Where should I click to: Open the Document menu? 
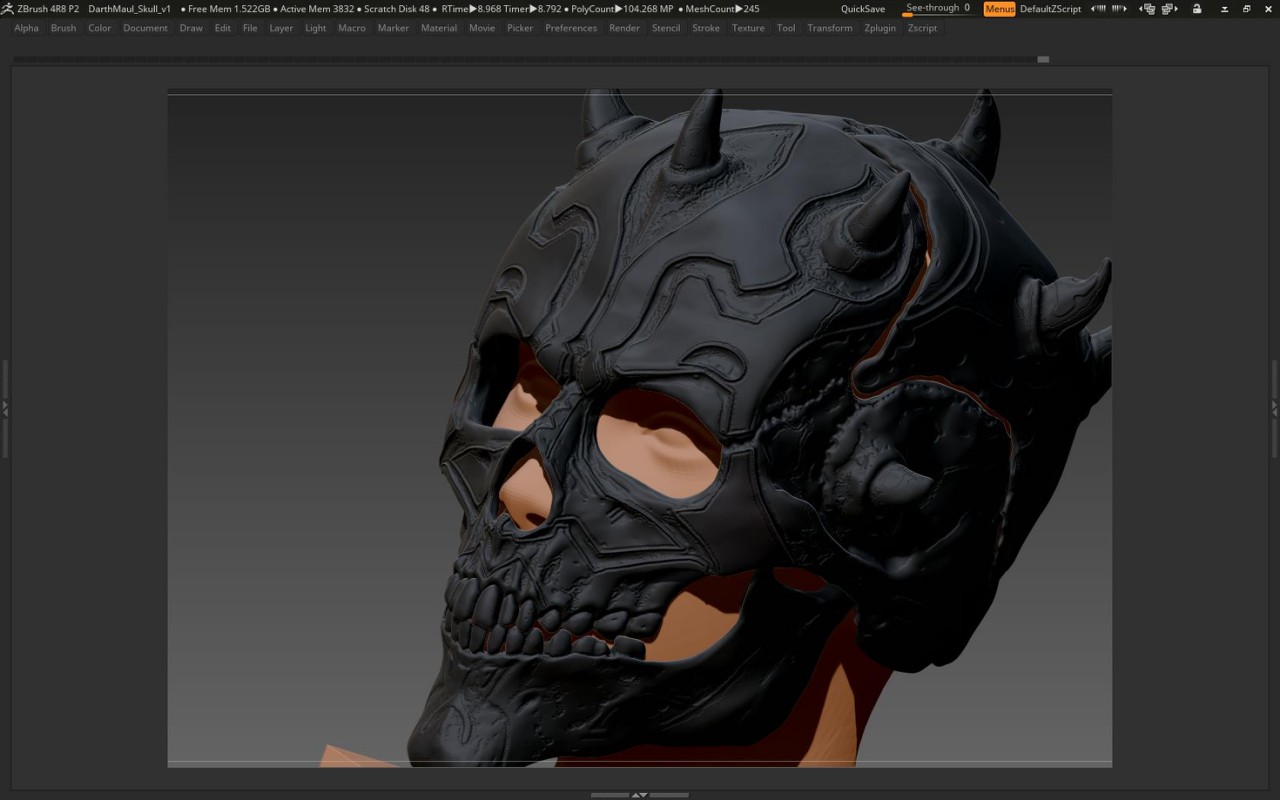[x=145, y=28]
